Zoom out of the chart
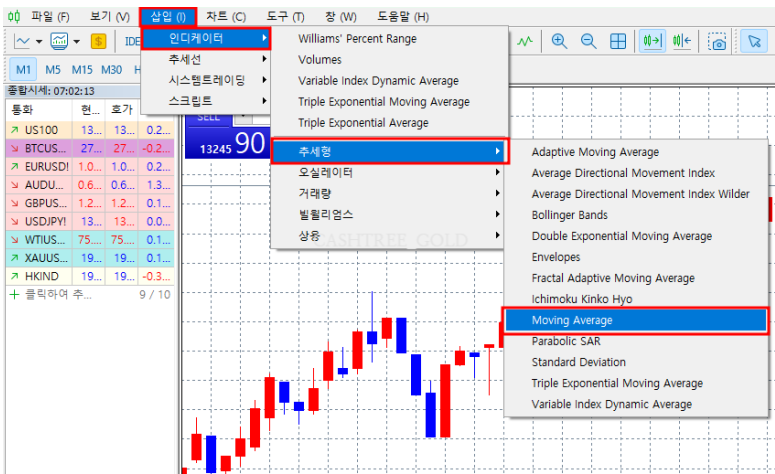The height and width of the screenshot is (474, 775). point(588,41)
